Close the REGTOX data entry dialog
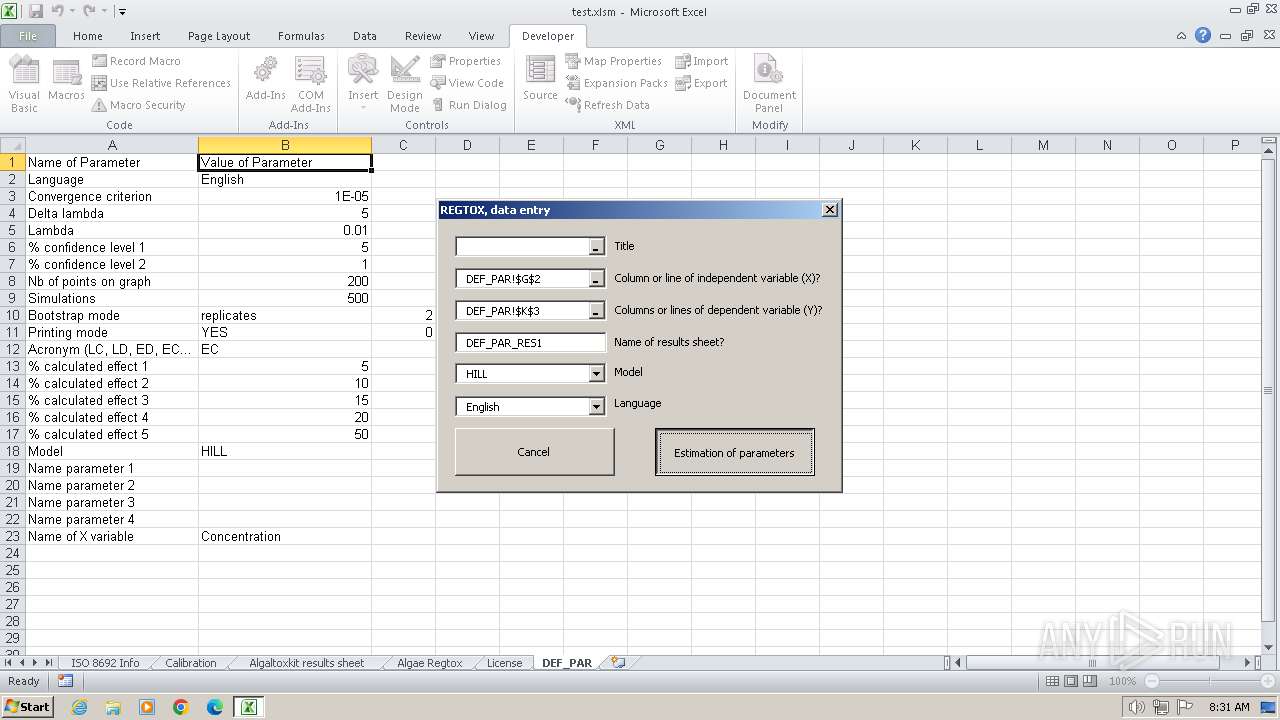The height and width of the screenshot is (720, 1280). pos(829,210)
